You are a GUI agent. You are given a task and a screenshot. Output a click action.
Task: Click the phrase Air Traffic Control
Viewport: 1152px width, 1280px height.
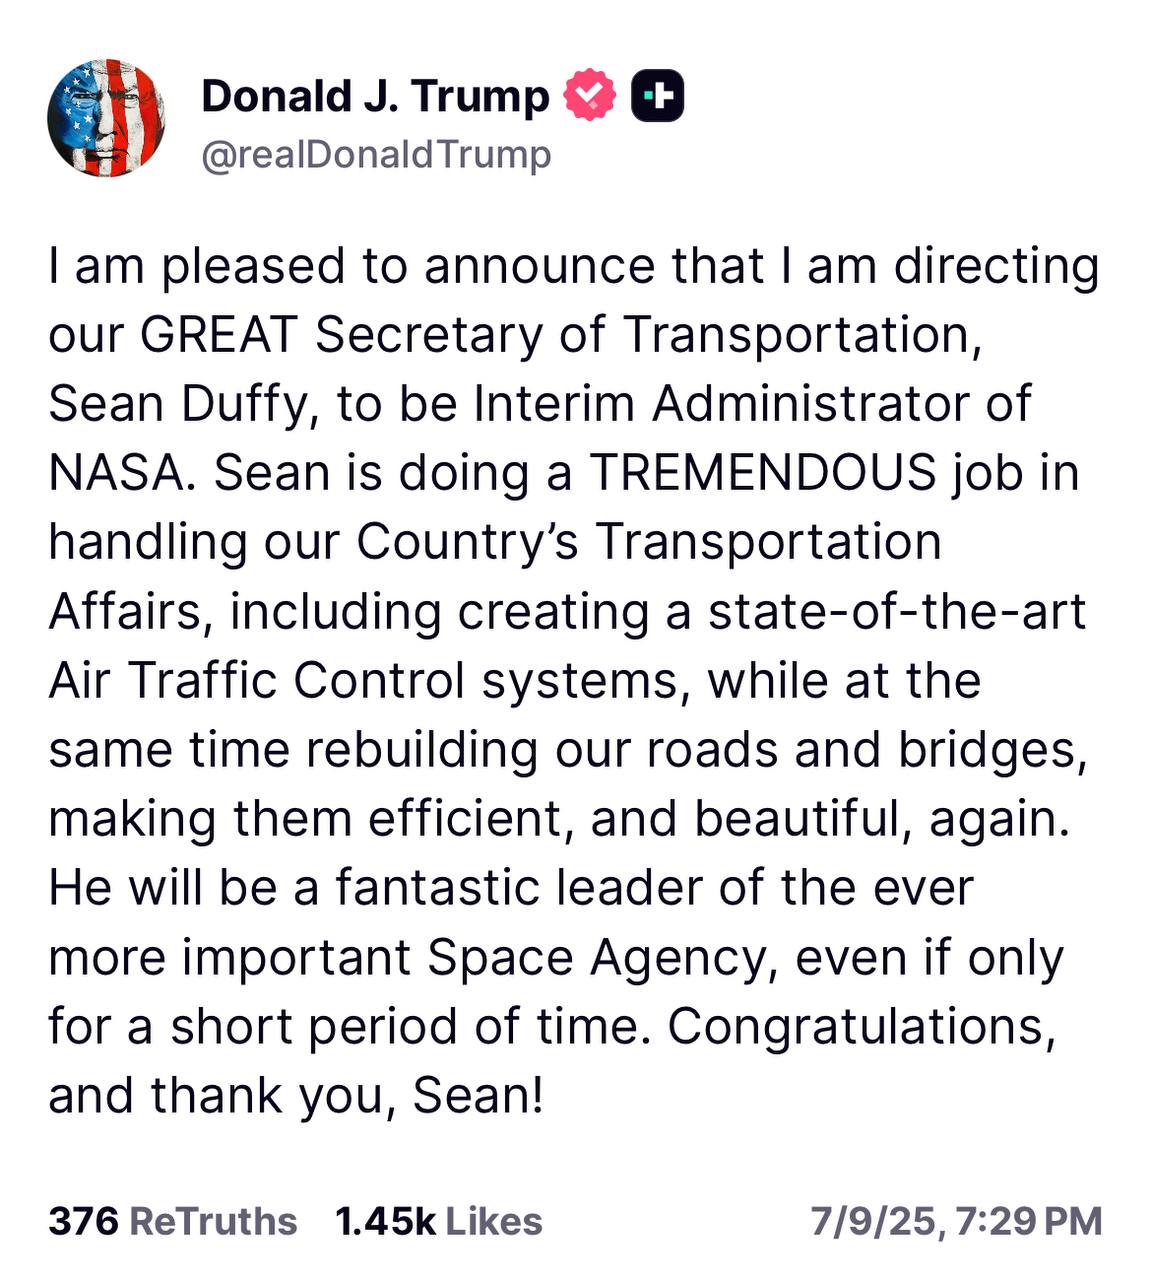click(257, 680)
